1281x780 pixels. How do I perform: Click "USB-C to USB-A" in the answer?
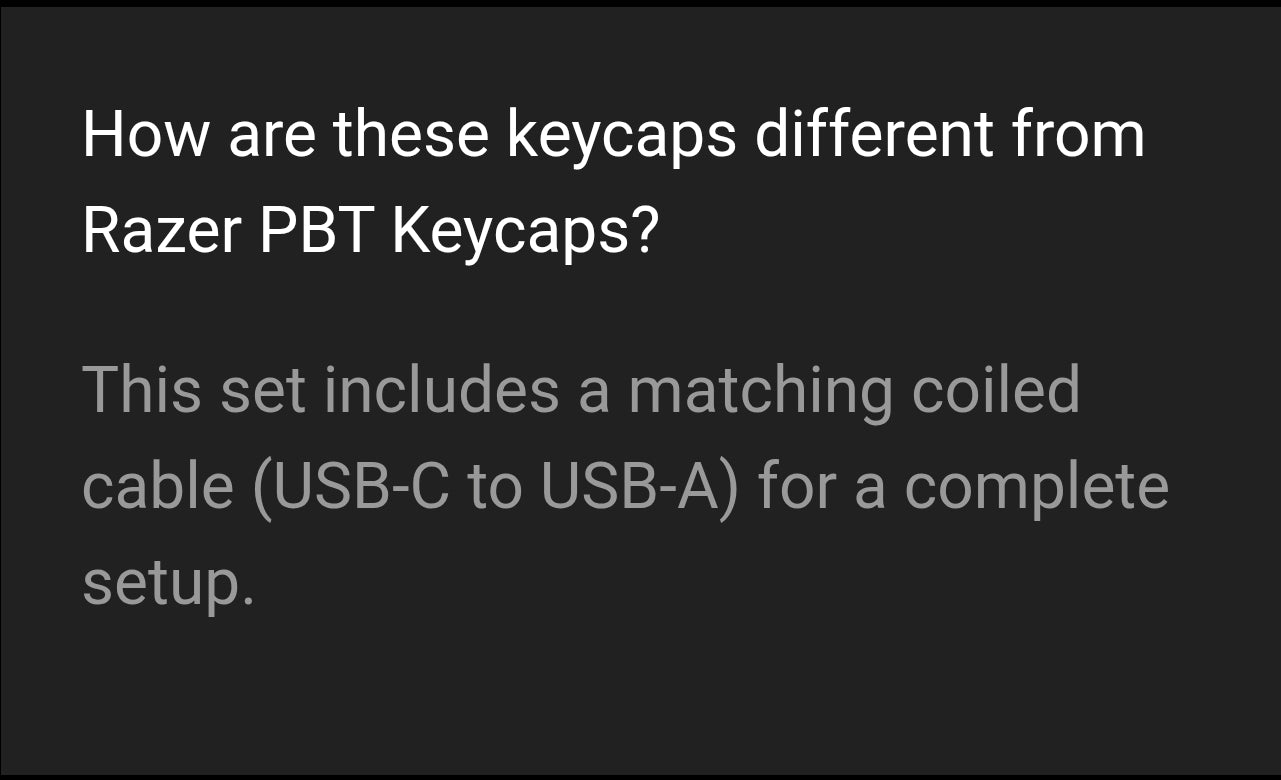point(495,487)
